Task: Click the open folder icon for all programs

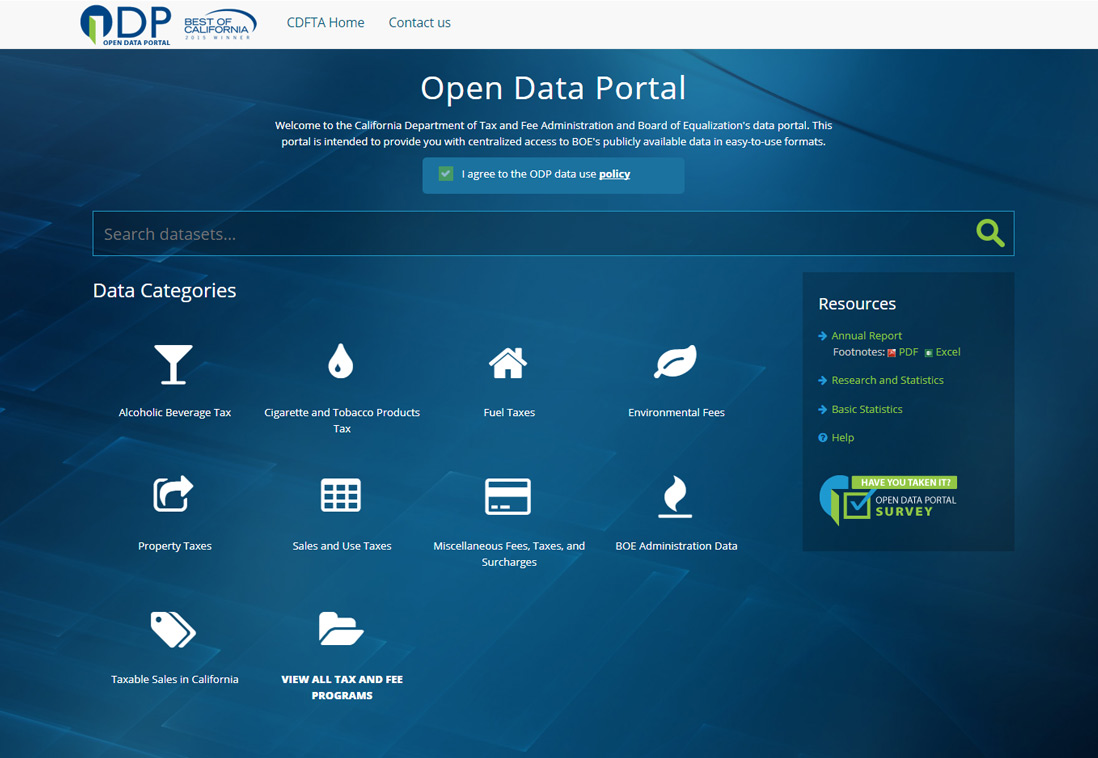Action: coord(341,628)
